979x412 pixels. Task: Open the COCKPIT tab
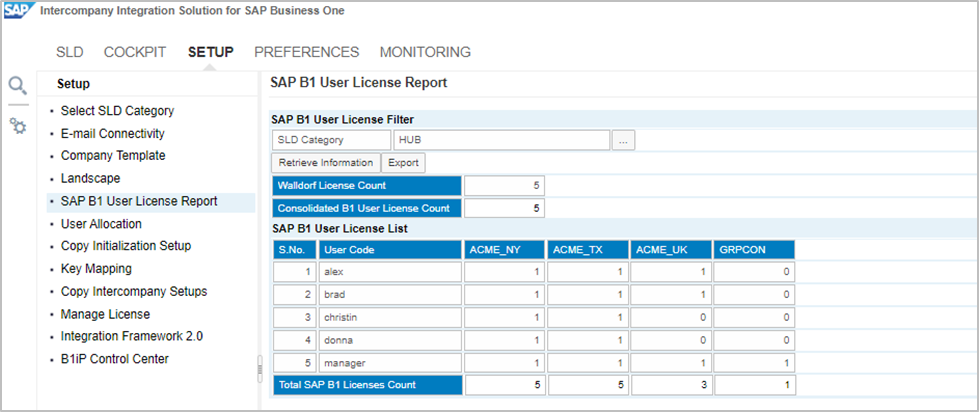135,52
